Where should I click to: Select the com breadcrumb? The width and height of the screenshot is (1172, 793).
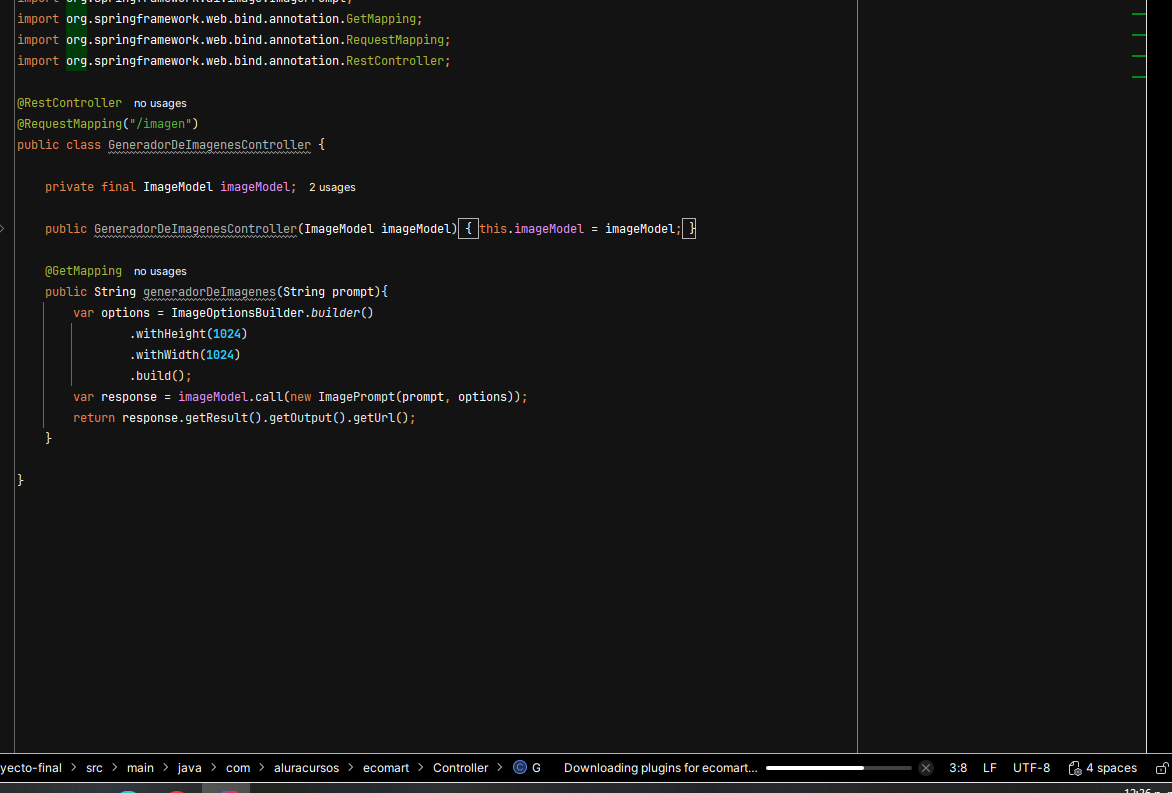point(238,768)
